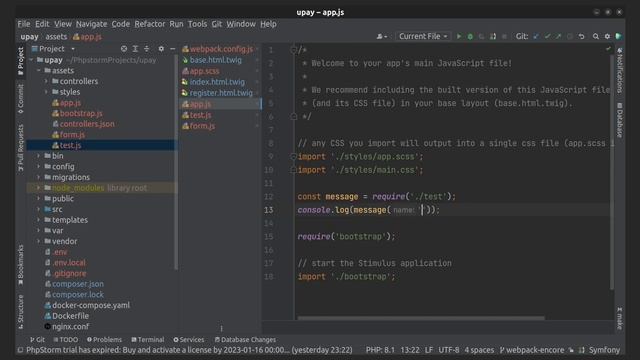Open the TODO tool window
640x360 pixels.
pyautogui.click(x=65, y=340)
